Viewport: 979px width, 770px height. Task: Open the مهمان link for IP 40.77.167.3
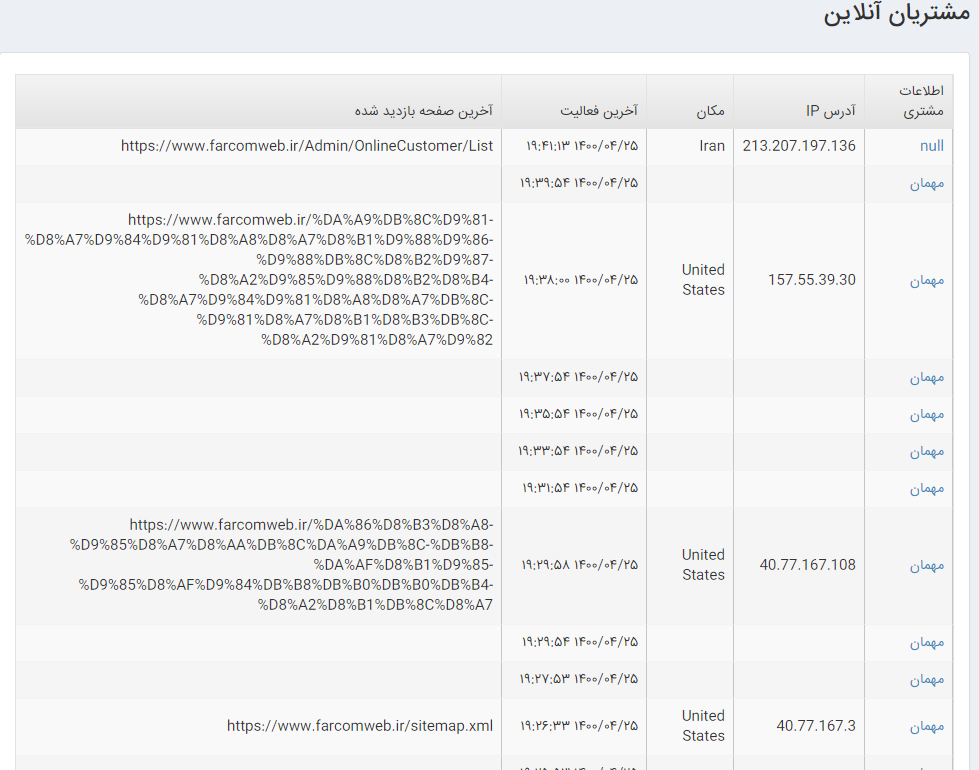click(x=926, y=727)
